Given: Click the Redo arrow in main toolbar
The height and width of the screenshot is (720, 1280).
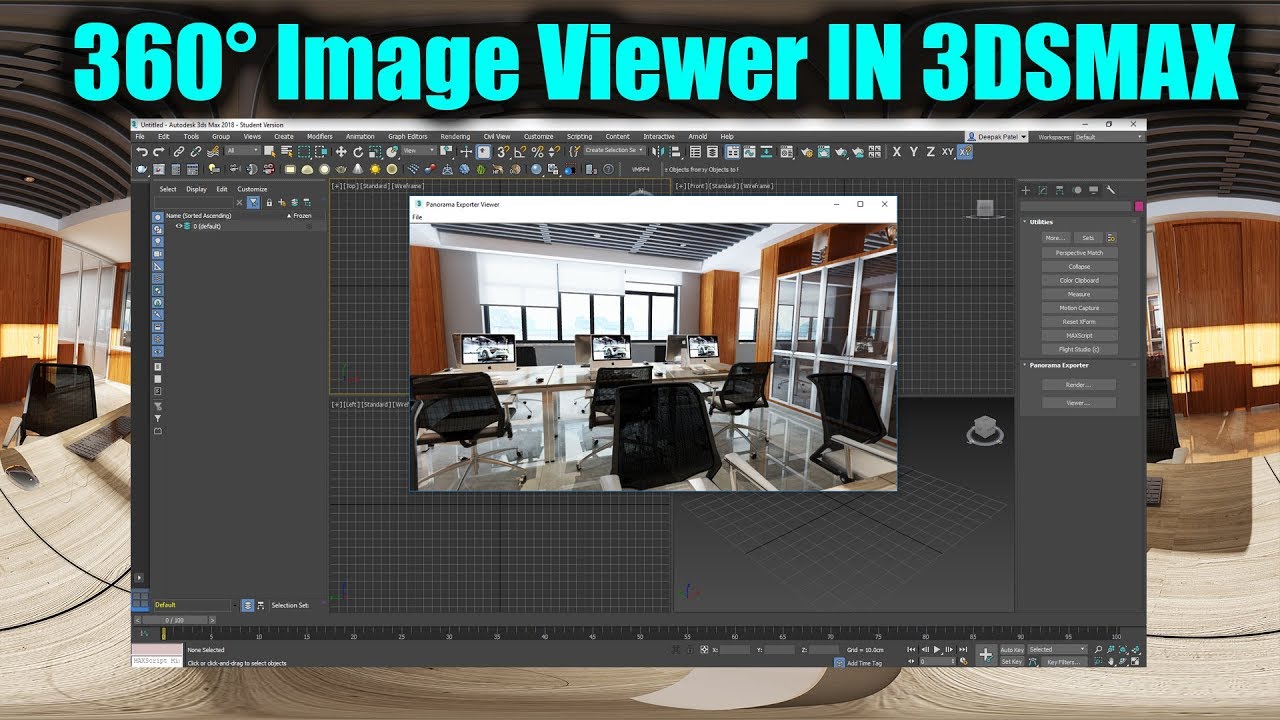Looking at the screenshot, I should 158,151.
